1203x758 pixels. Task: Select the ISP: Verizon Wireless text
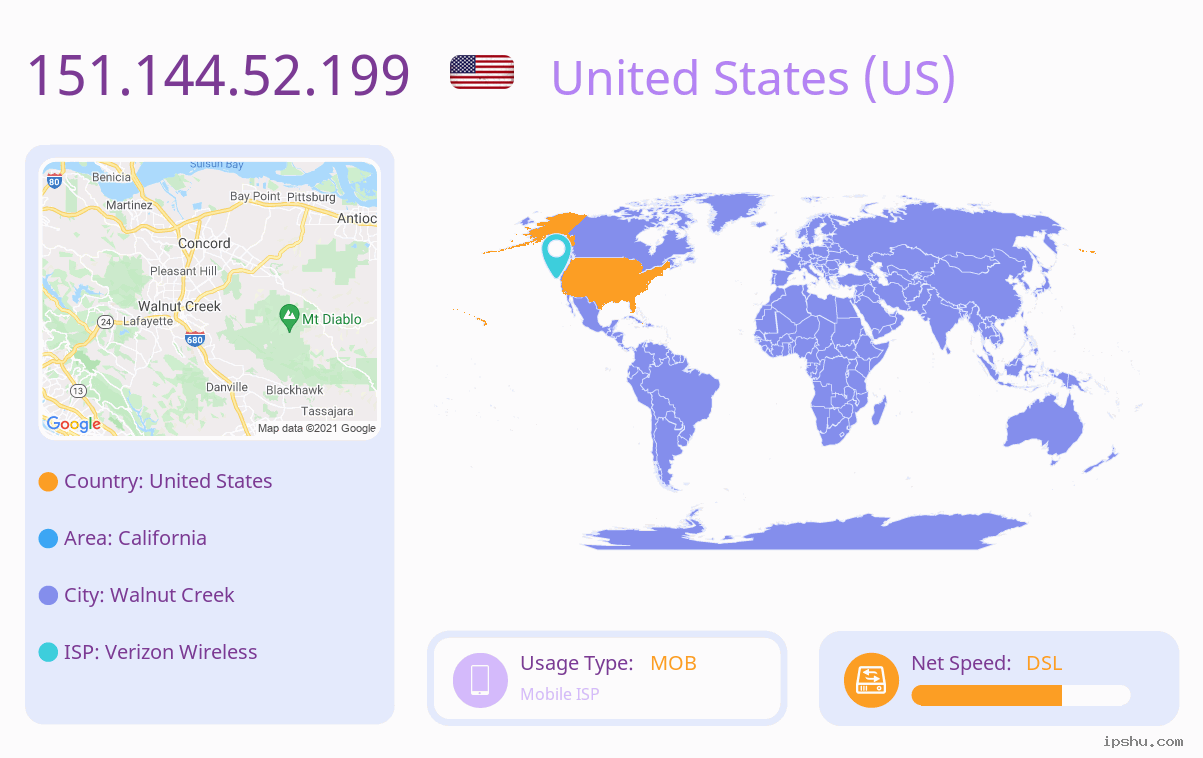(161, 652)
